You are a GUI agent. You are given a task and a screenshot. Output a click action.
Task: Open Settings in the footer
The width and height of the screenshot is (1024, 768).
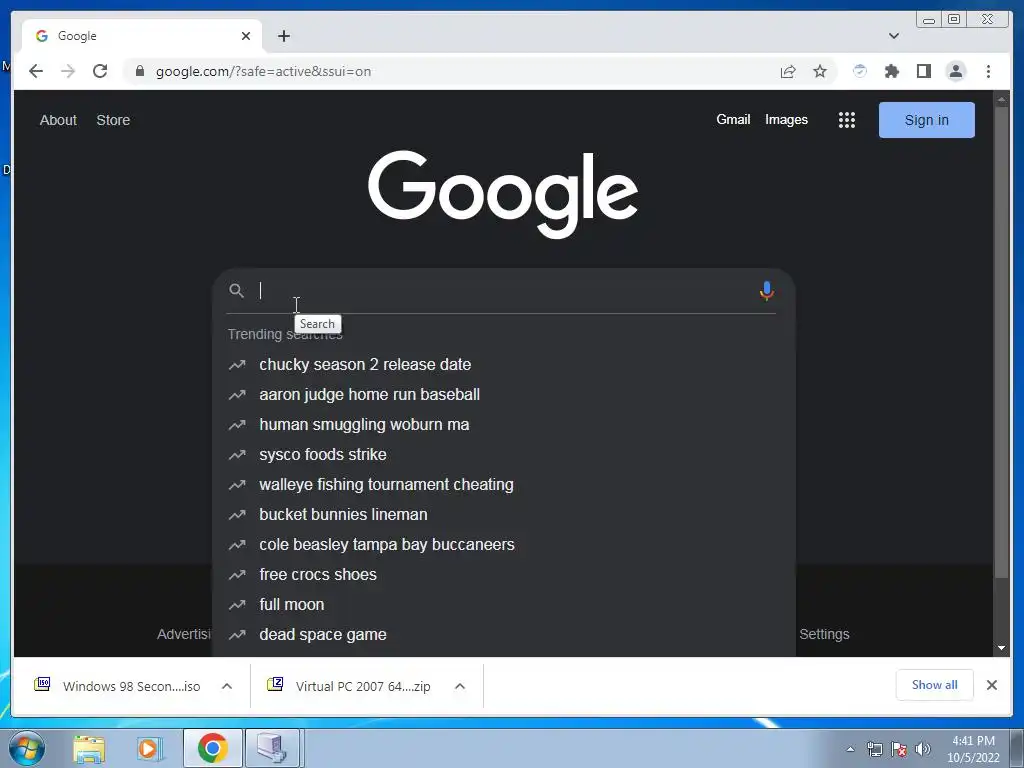tap(824, 634)
